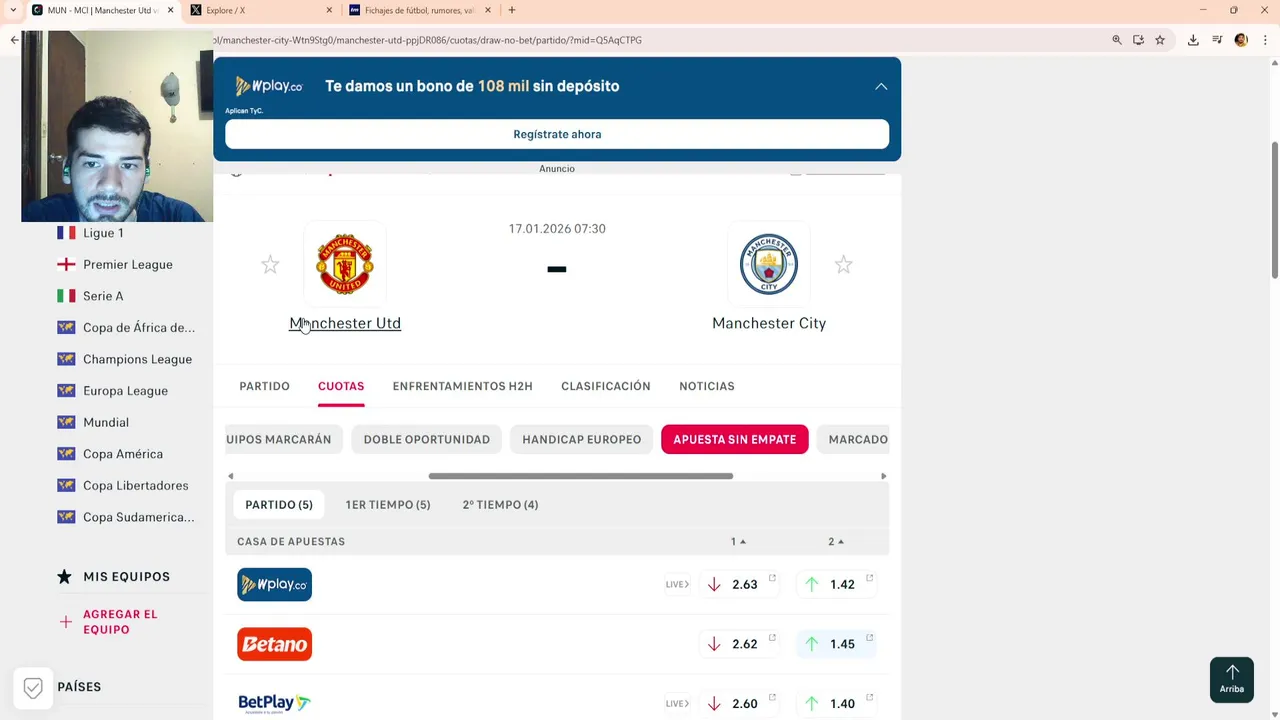The image size is (1280, 720).
Task: Sort by column 1 odds
Action: [738, 541]
